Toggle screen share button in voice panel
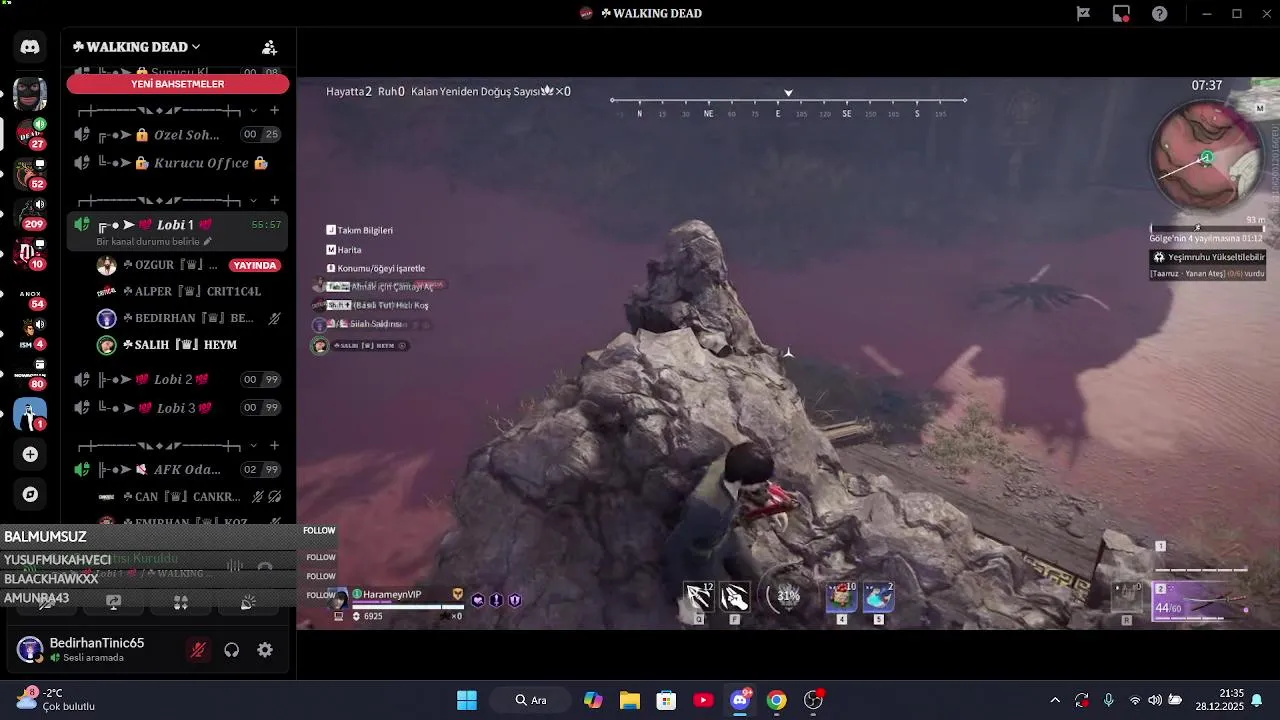The width and height of the screenshot is (1280, 720). pyautogui.click(x=114, y=602)
